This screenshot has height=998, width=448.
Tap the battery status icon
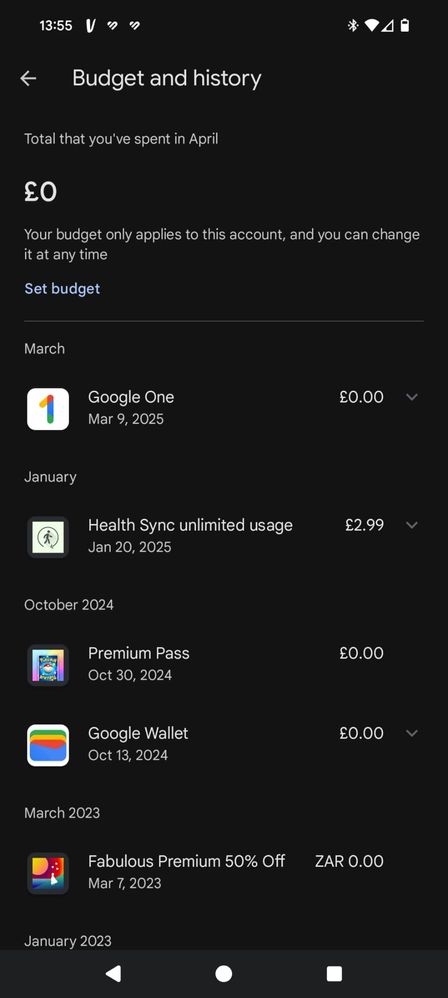coord(405,25)
